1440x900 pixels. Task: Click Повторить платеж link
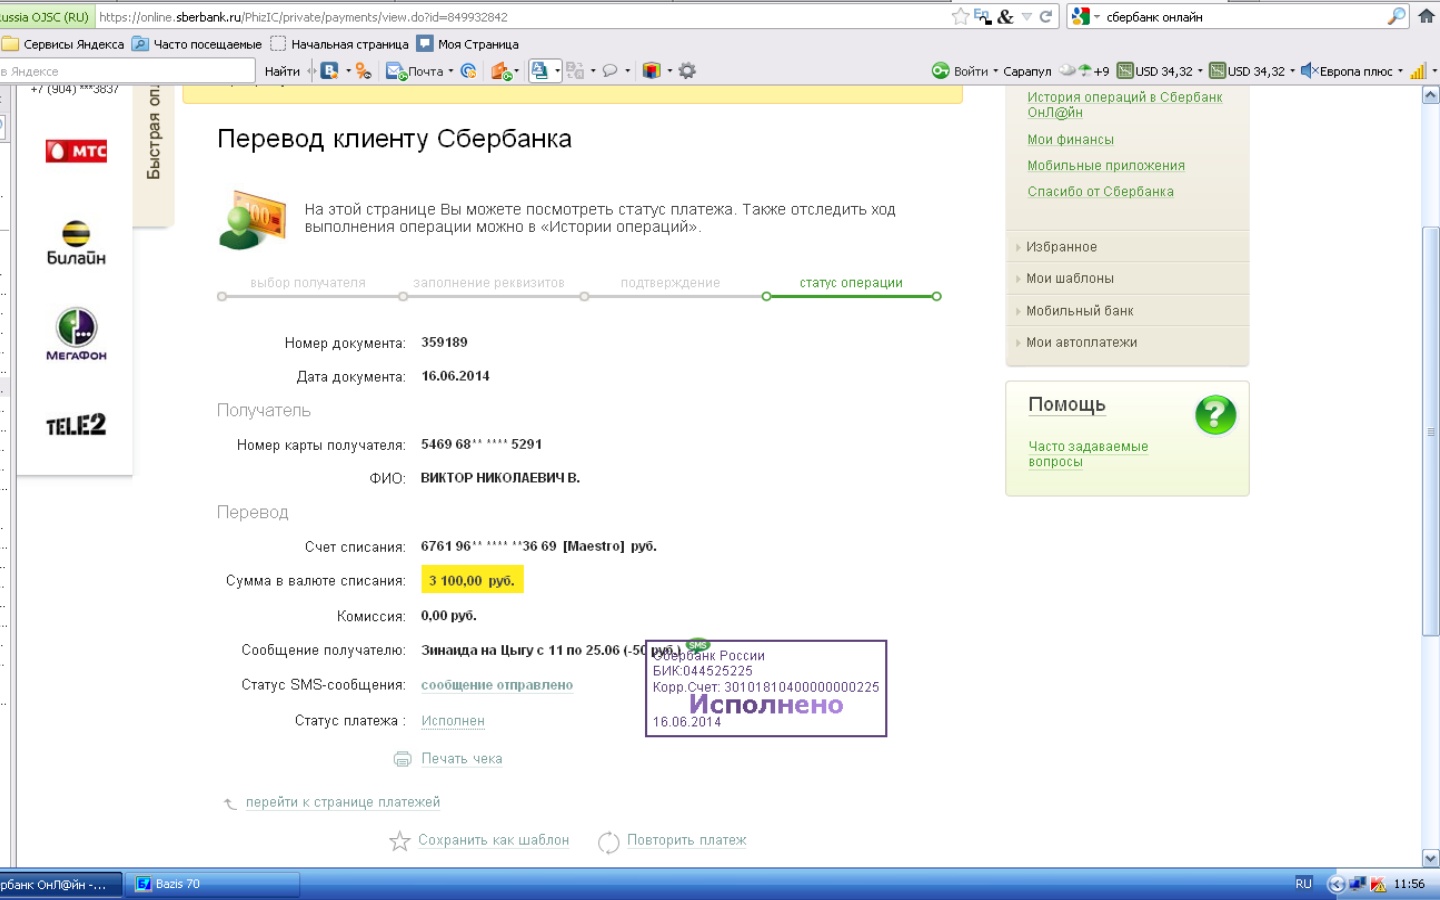686,840
